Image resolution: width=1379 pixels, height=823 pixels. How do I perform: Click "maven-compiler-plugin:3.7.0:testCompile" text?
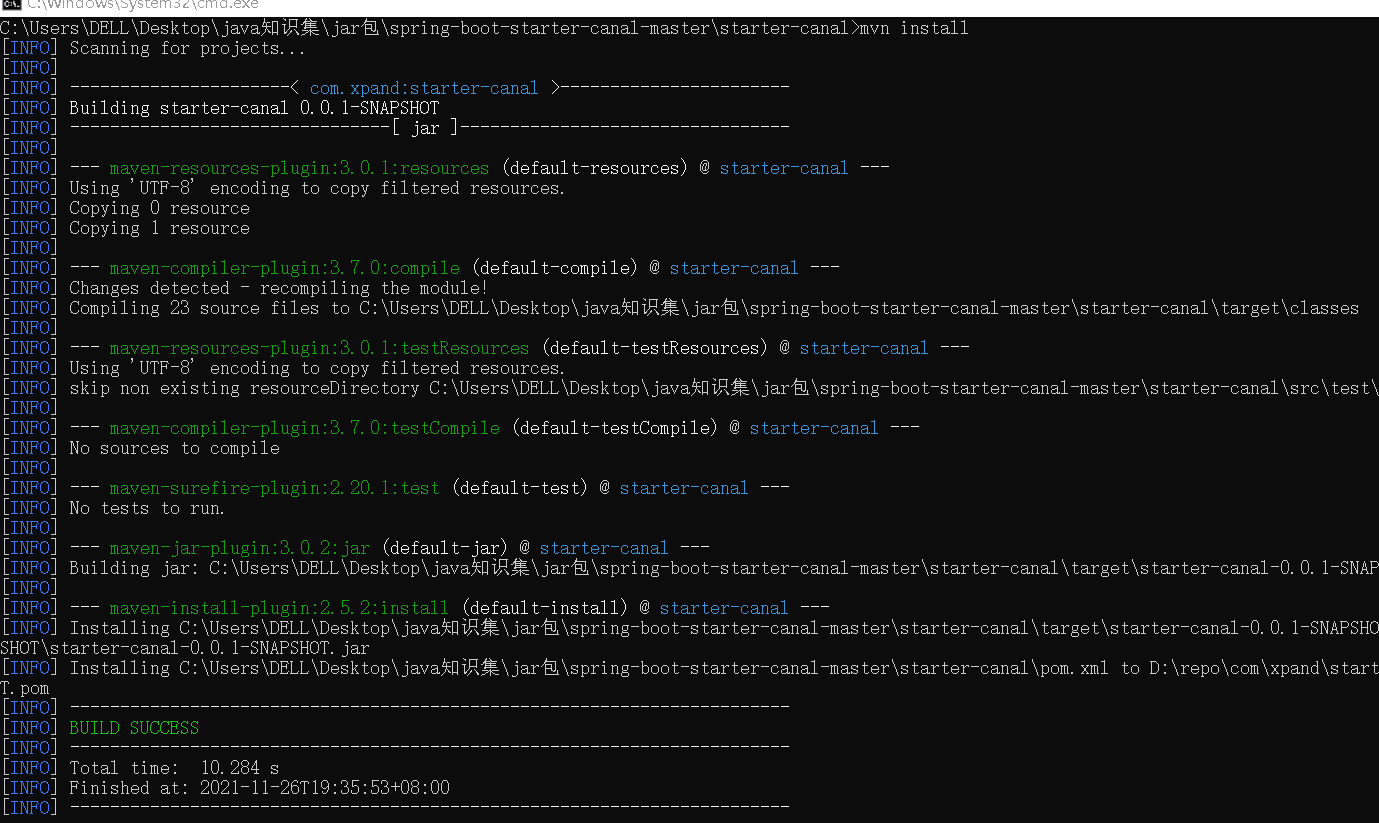click(x=304, y=428)
